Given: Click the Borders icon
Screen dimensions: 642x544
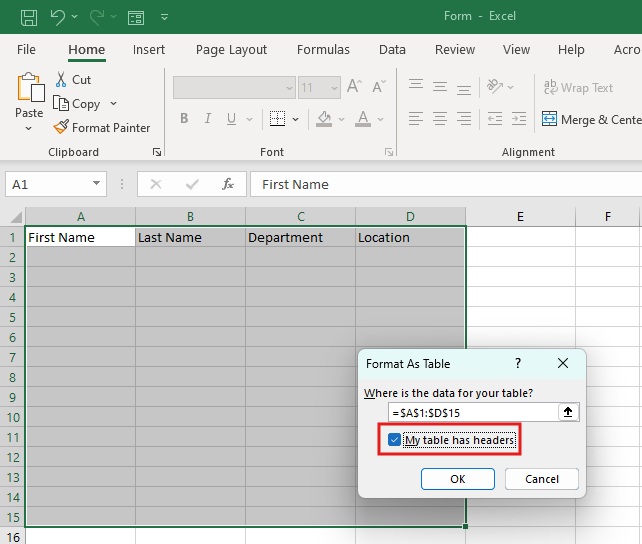Looking at the screenshot, I should (x=277, y=119).
